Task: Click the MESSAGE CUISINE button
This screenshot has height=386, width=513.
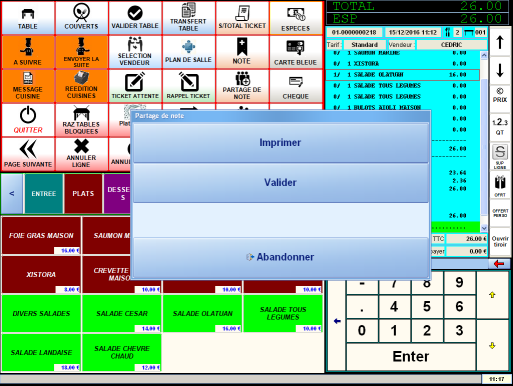Action: click(28, 86)
